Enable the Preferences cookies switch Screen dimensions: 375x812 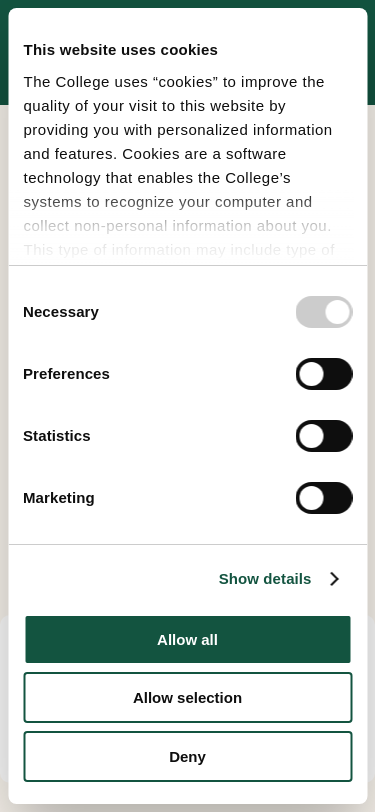coord(324,374)
